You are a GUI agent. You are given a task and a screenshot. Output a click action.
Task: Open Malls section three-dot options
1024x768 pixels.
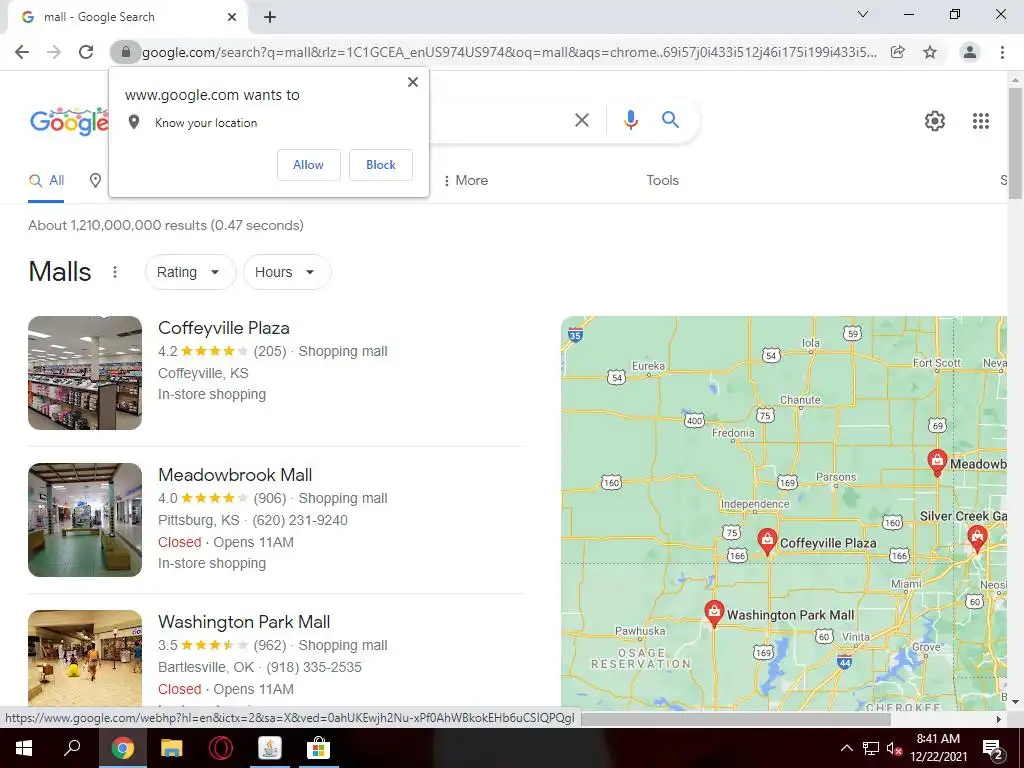115,272
